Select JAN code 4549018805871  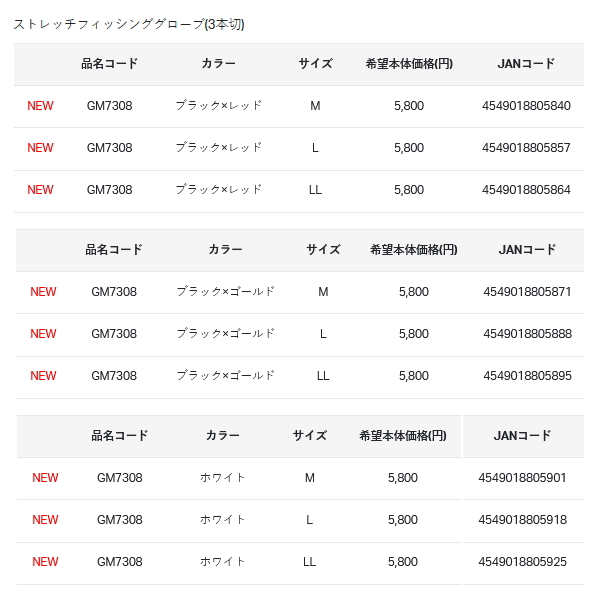[x=527, y=292]
